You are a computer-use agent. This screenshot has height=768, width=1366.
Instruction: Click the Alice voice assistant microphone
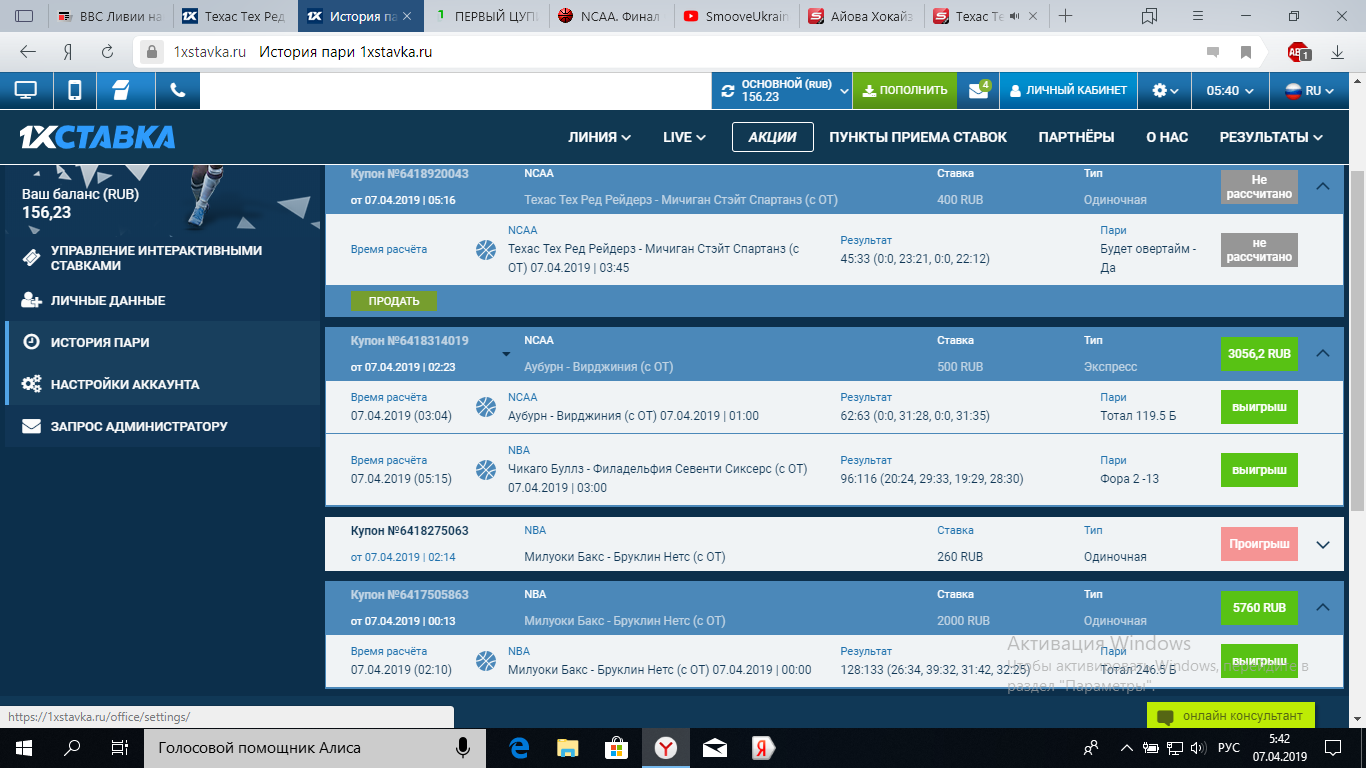(463, 747)
